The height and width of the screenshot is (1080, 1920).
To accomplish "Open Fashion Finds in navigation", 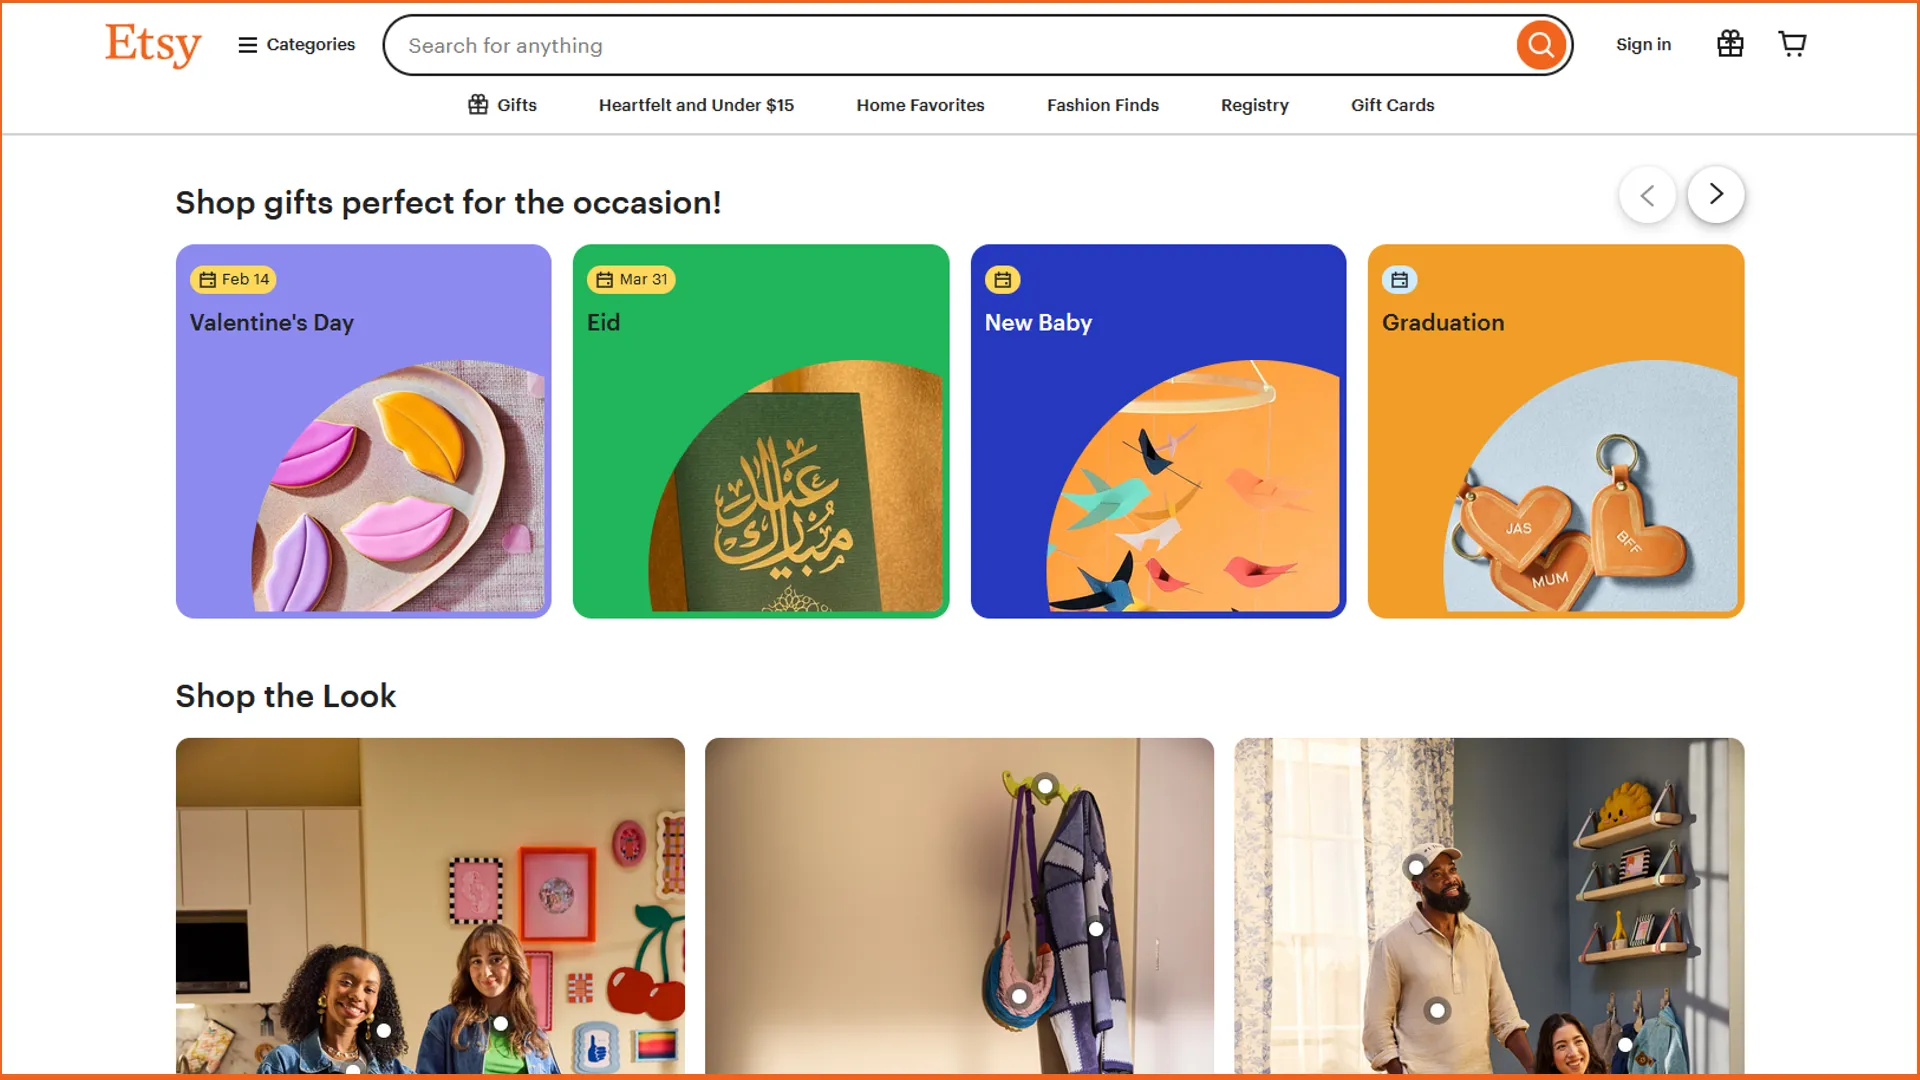I will pyautogui.click(x=1102, y=105).
